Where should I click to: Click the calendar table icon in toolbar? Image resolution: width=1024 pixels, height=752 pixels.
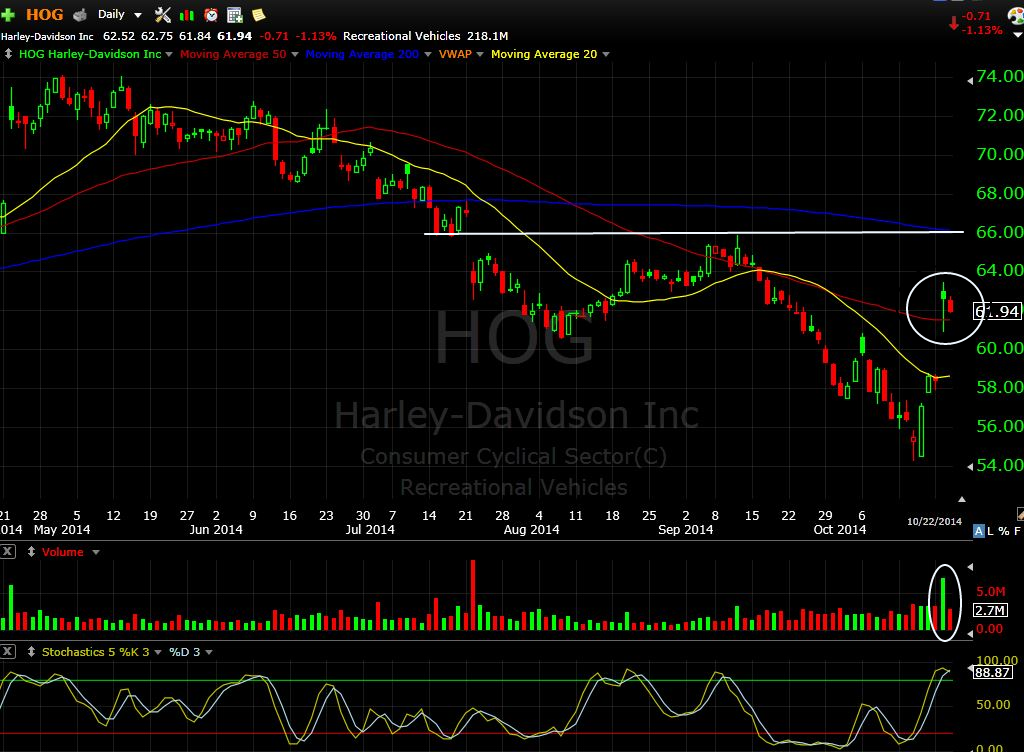(234, 14)
